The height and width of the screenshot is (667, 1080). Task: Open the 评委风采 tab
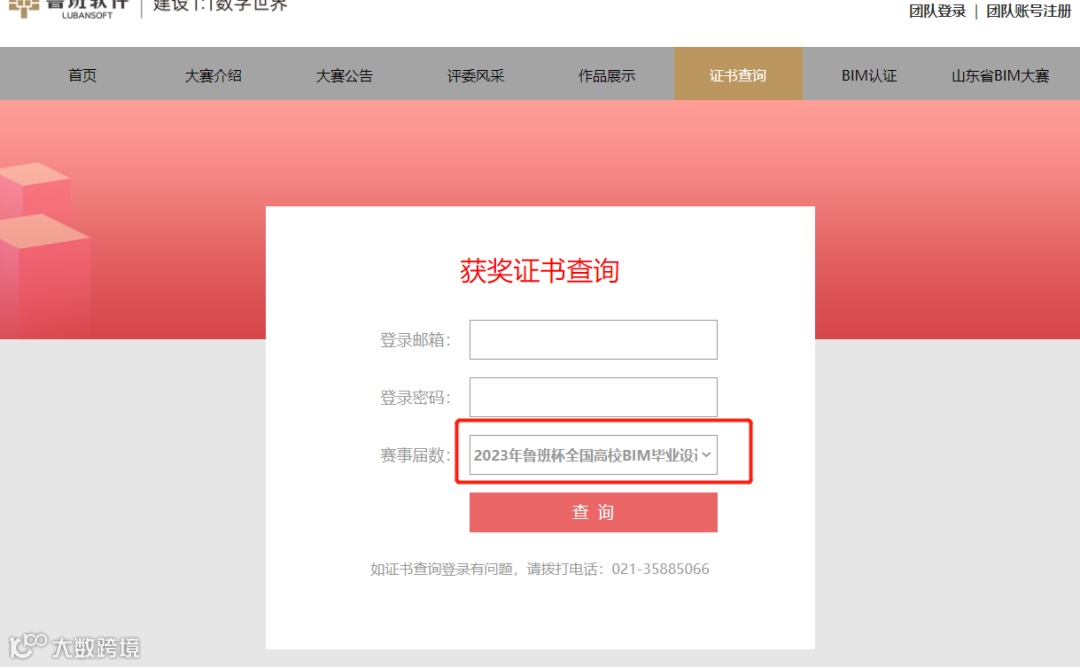(475, 75)
